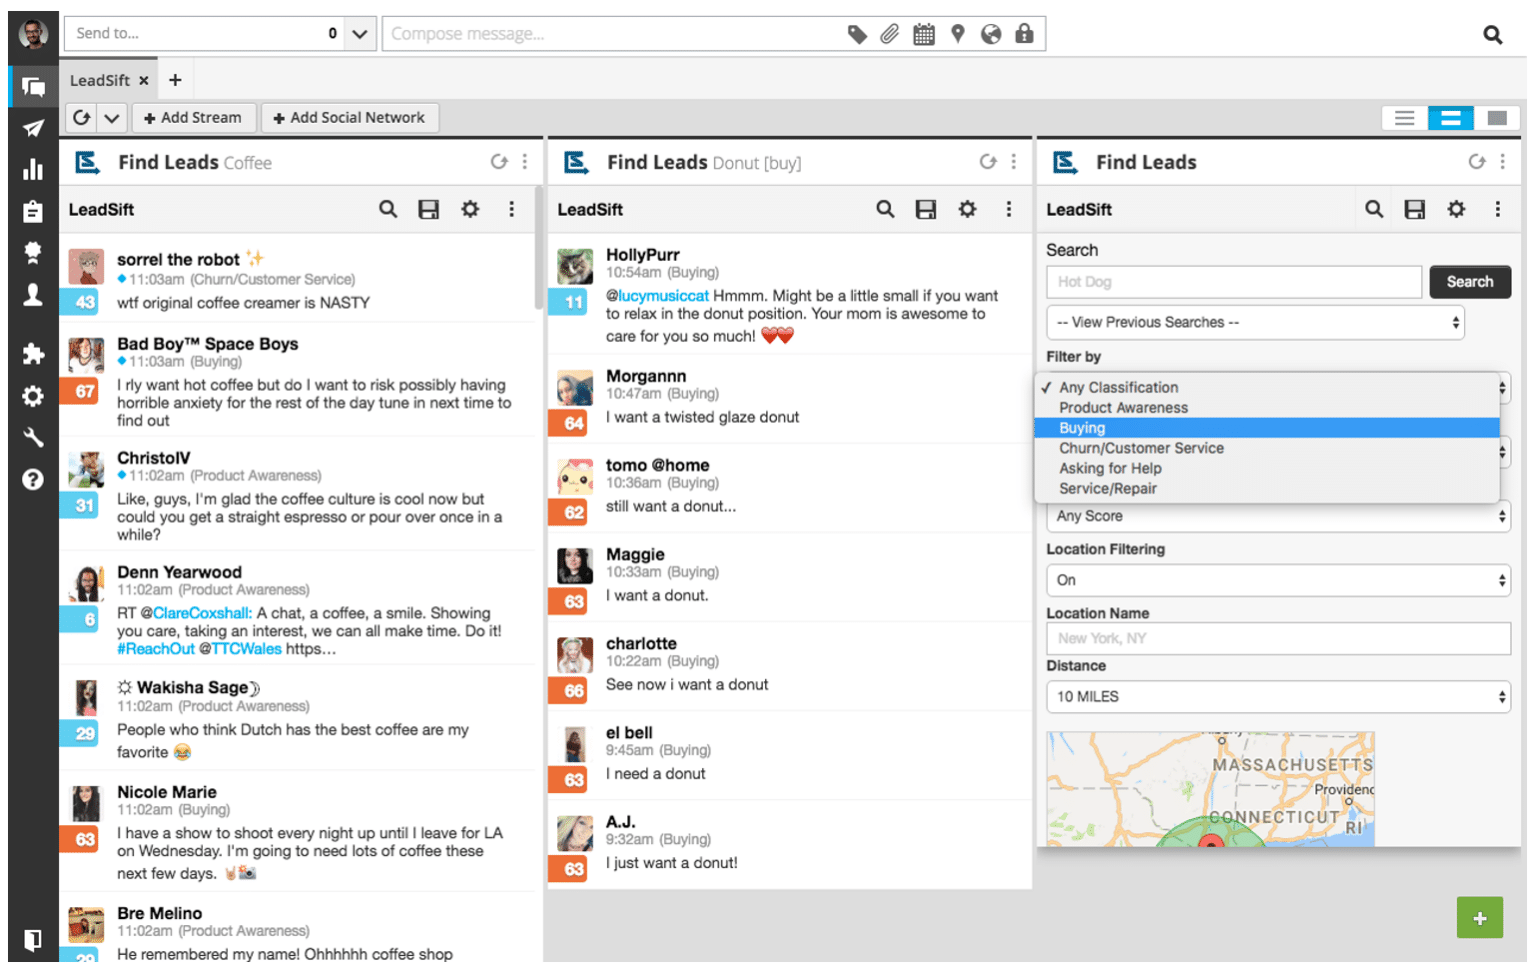Viewport: 1536px width, 971px height.
Task: Enable the wide stream layout view
Action: click(x=1496, y=117)
